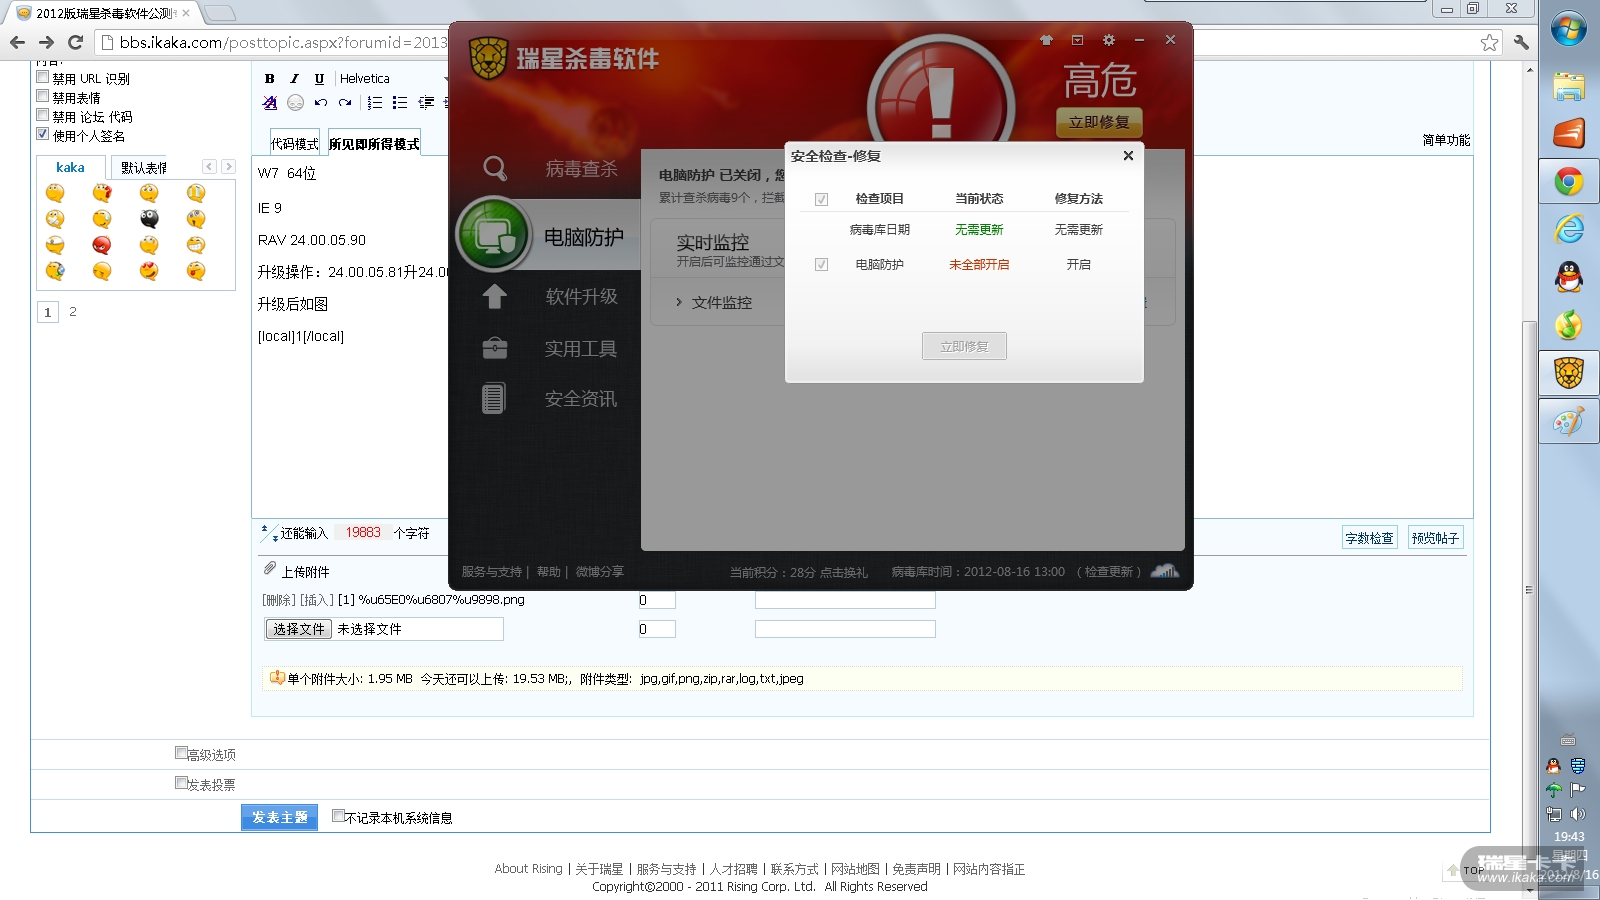Toggle bold formatting in forum editor
The height and width of the screenshot is (900, 1600).
point(269,78)
